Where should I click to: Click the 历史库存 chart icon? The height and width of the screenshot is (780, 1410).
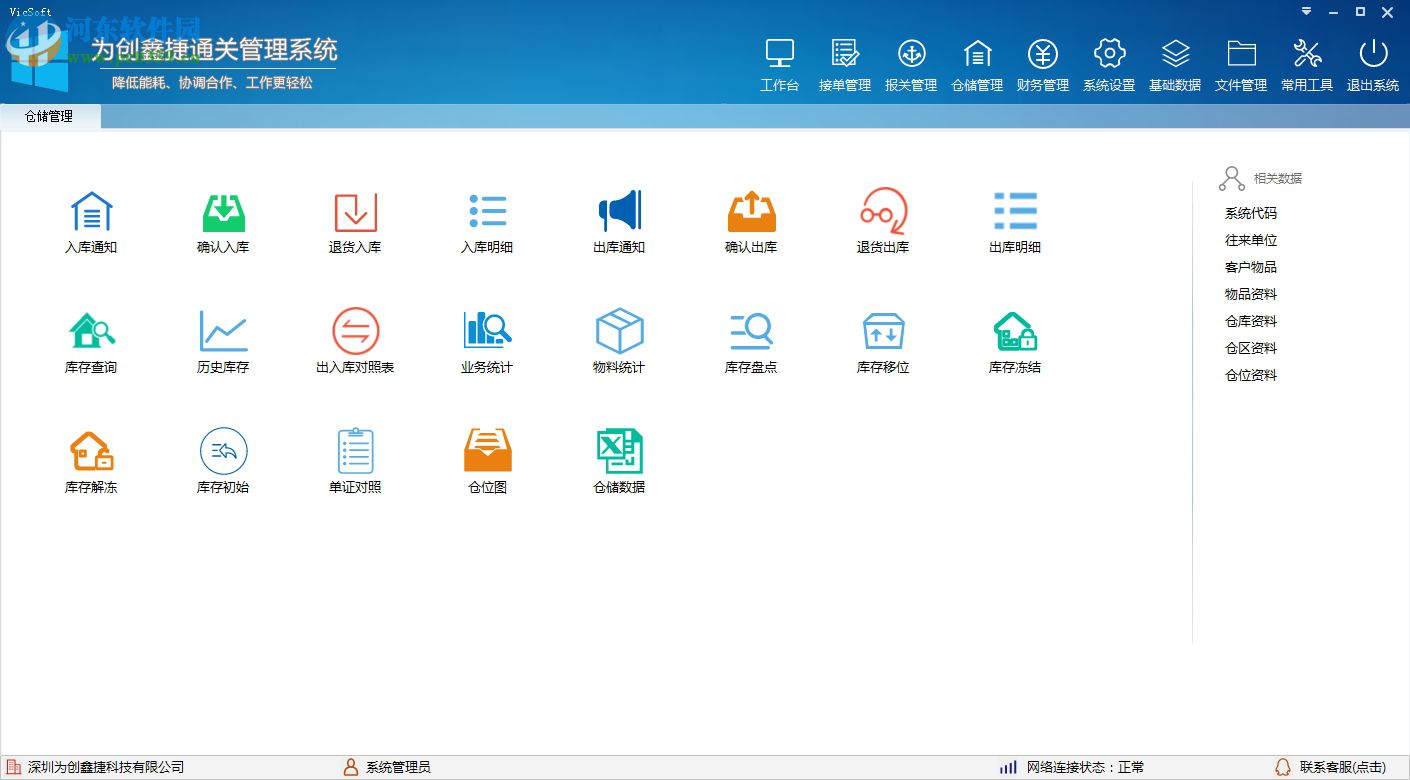223,330
